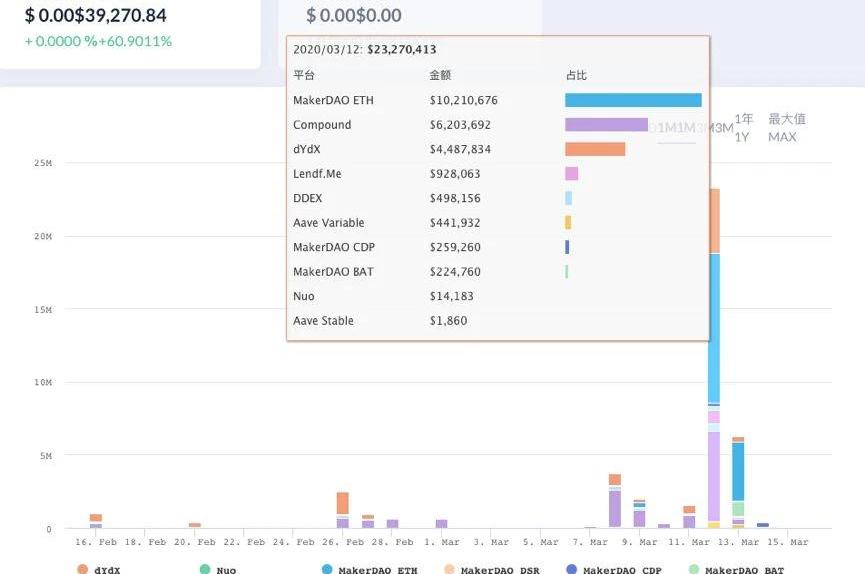The width and height of the screenshot is (865, 574).
Task: Click DDEX row name in tooltip
Action: coord(307,198)
